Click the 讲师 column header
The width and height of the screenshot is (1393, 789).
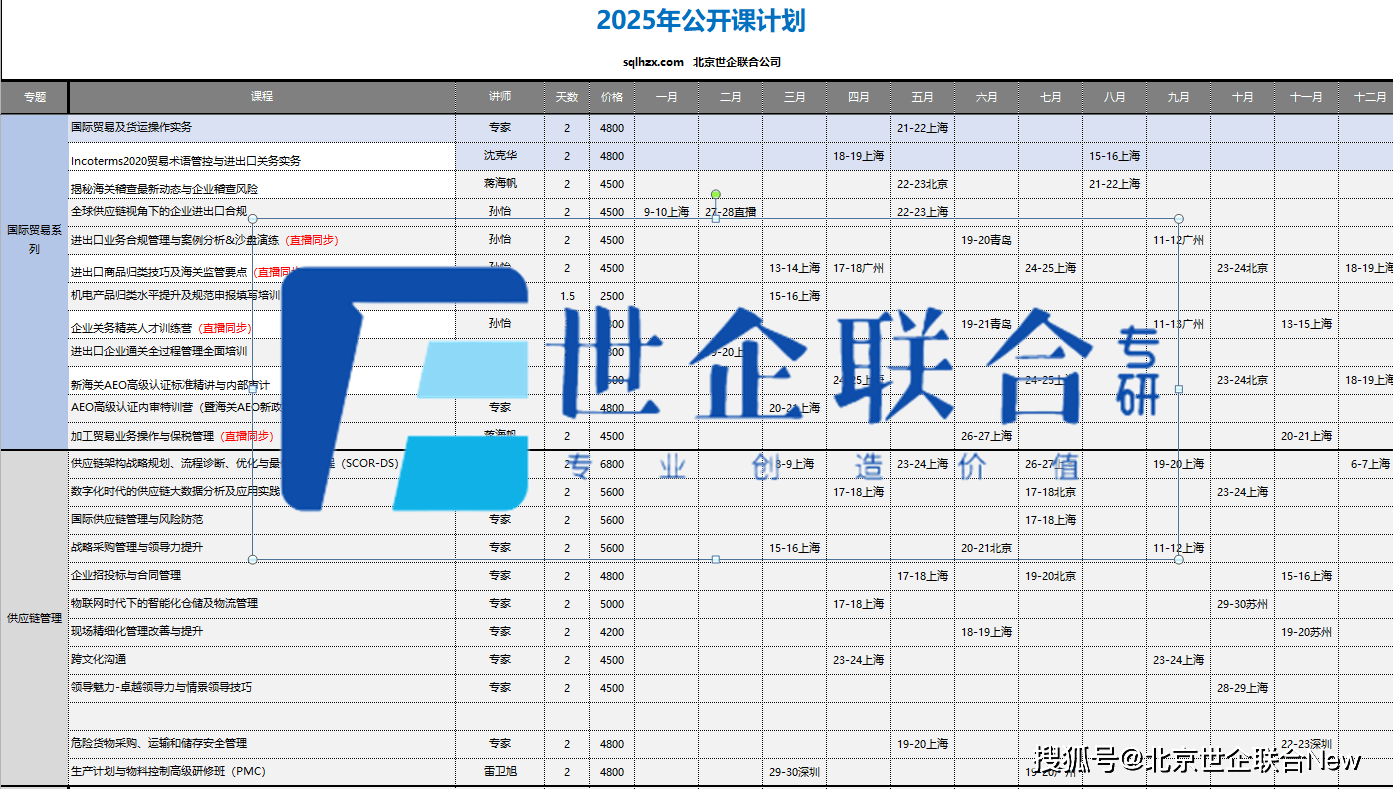[500, 97]
